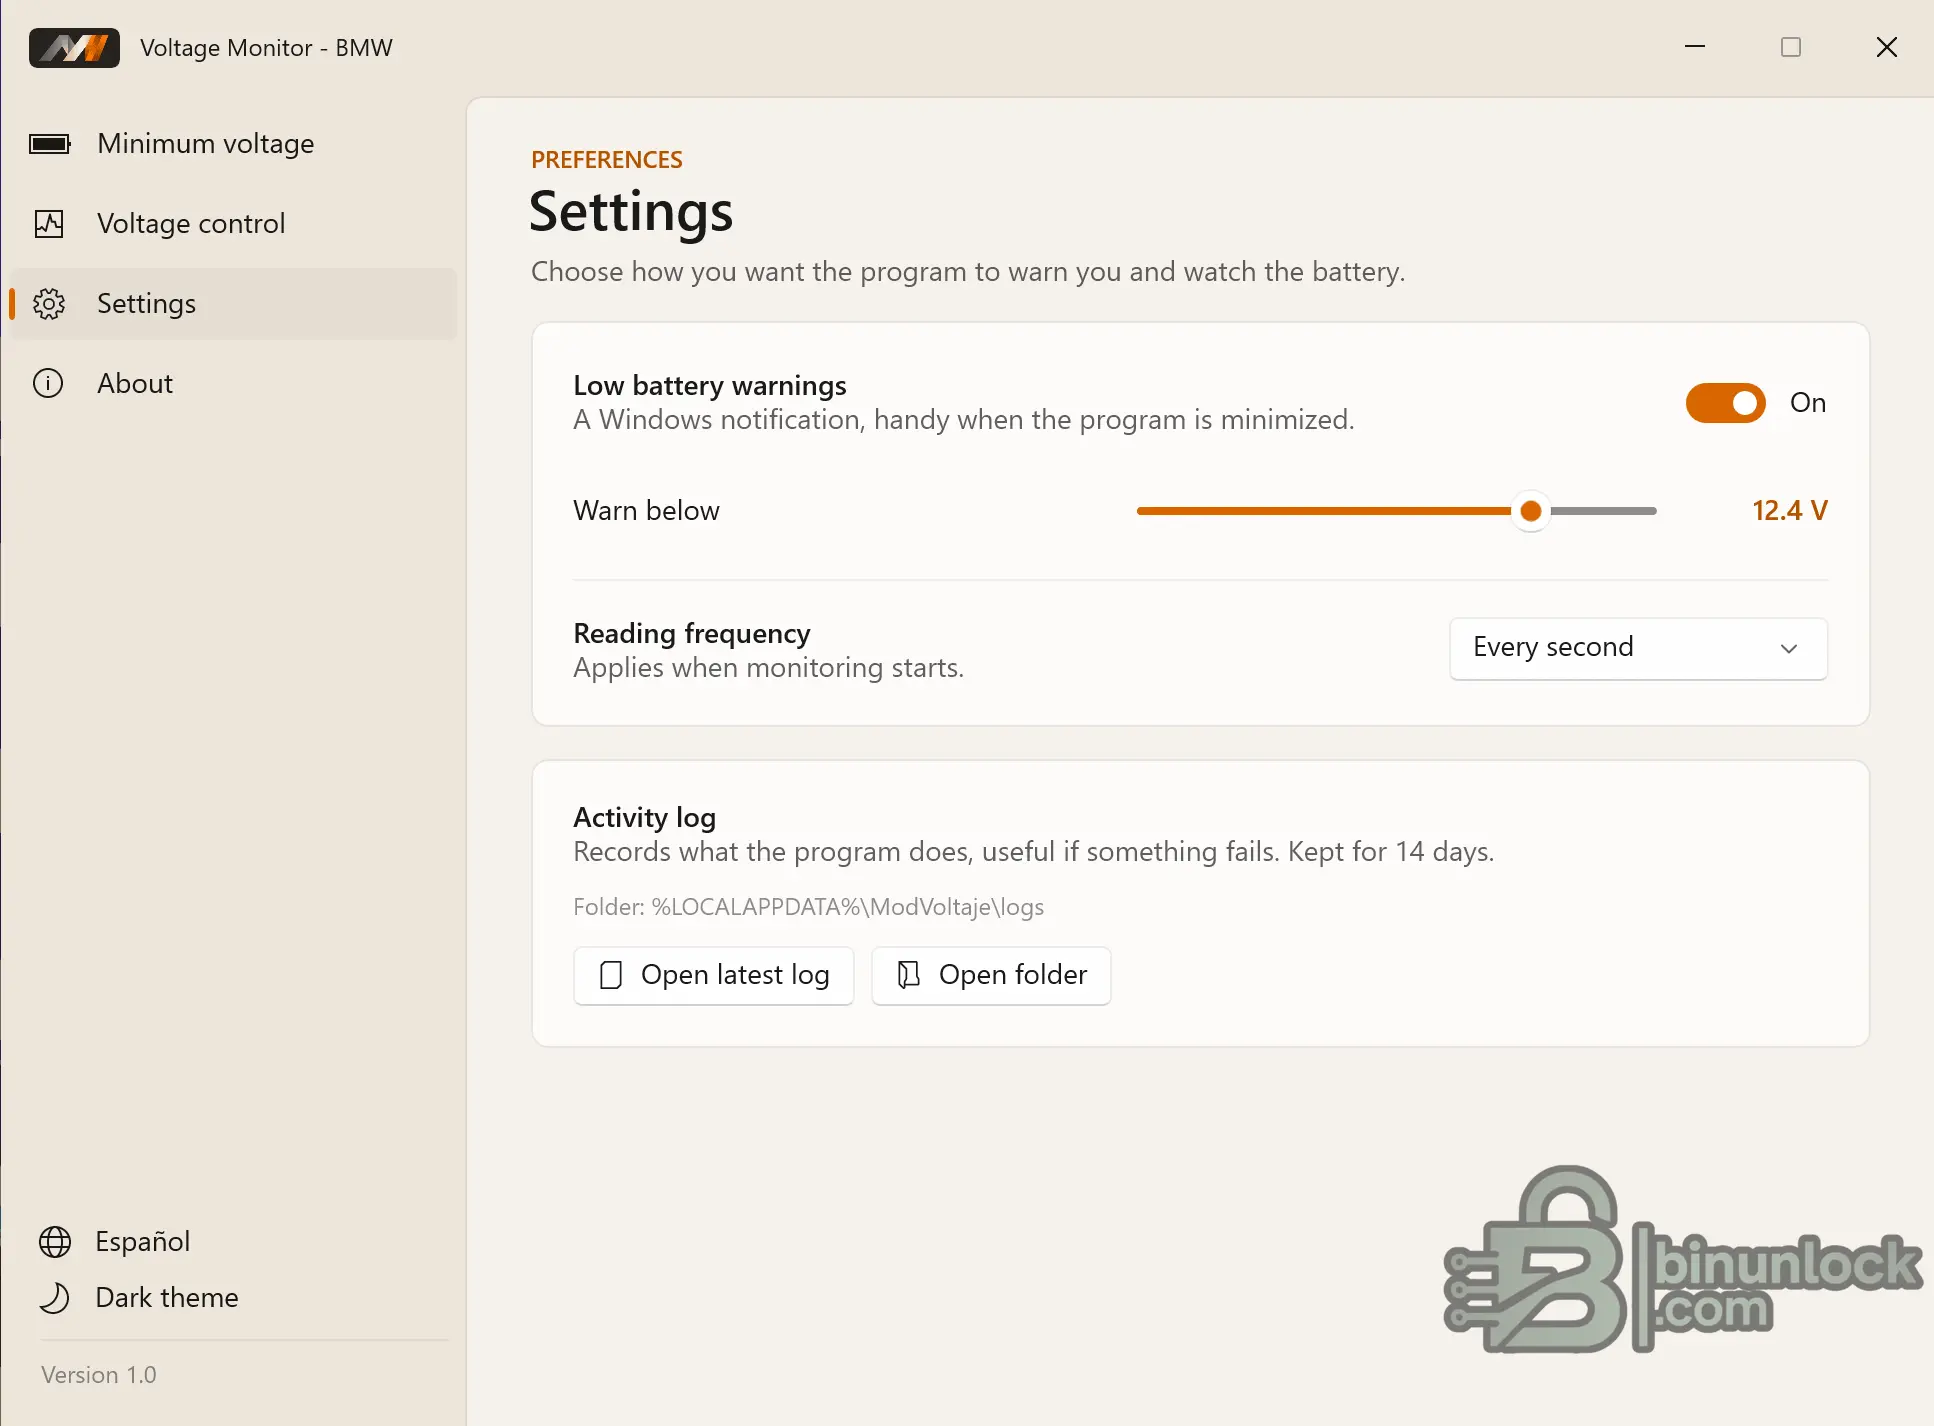The image size is (1934, 1426).
Task: Click the globe icon for language
Action: click(x=55, y=1242)
